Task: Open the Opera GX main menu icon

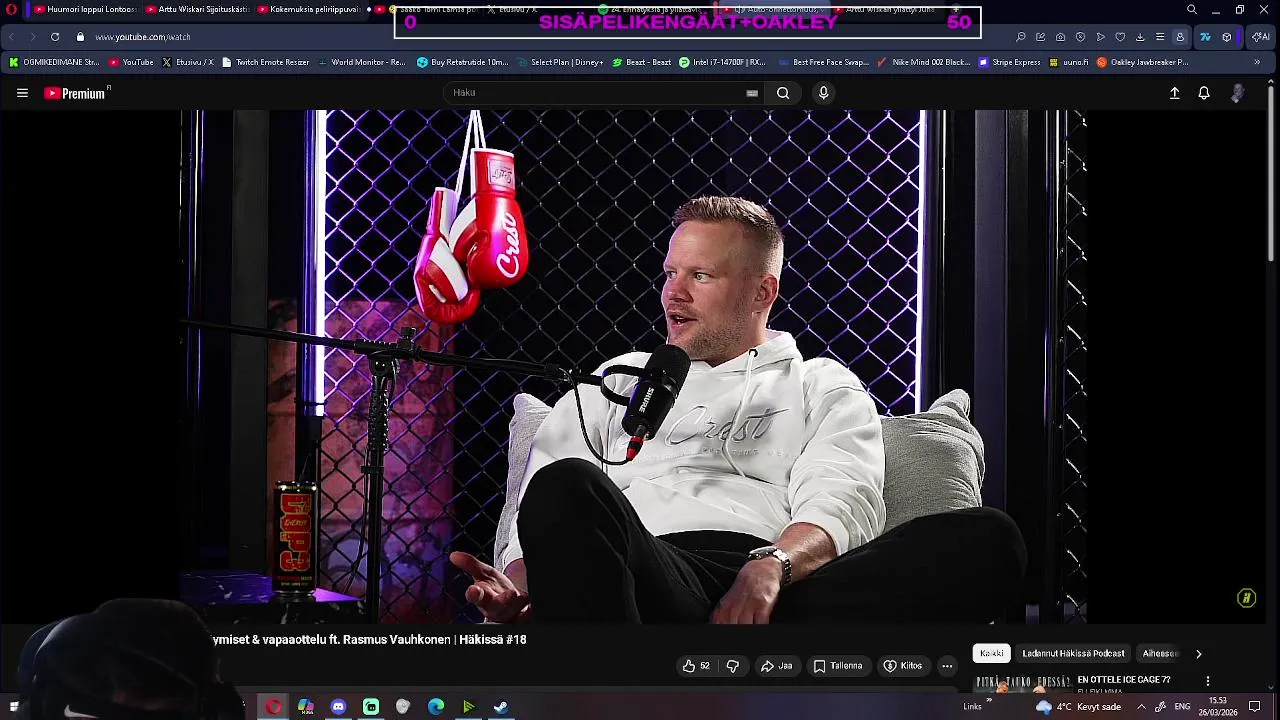Action: pos(11,10)
